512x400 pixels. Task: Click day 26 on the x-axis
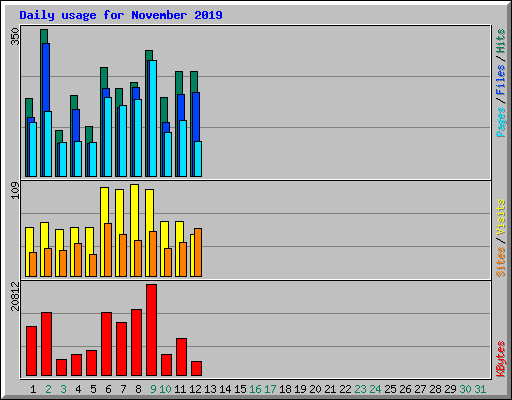pos(405,389)
